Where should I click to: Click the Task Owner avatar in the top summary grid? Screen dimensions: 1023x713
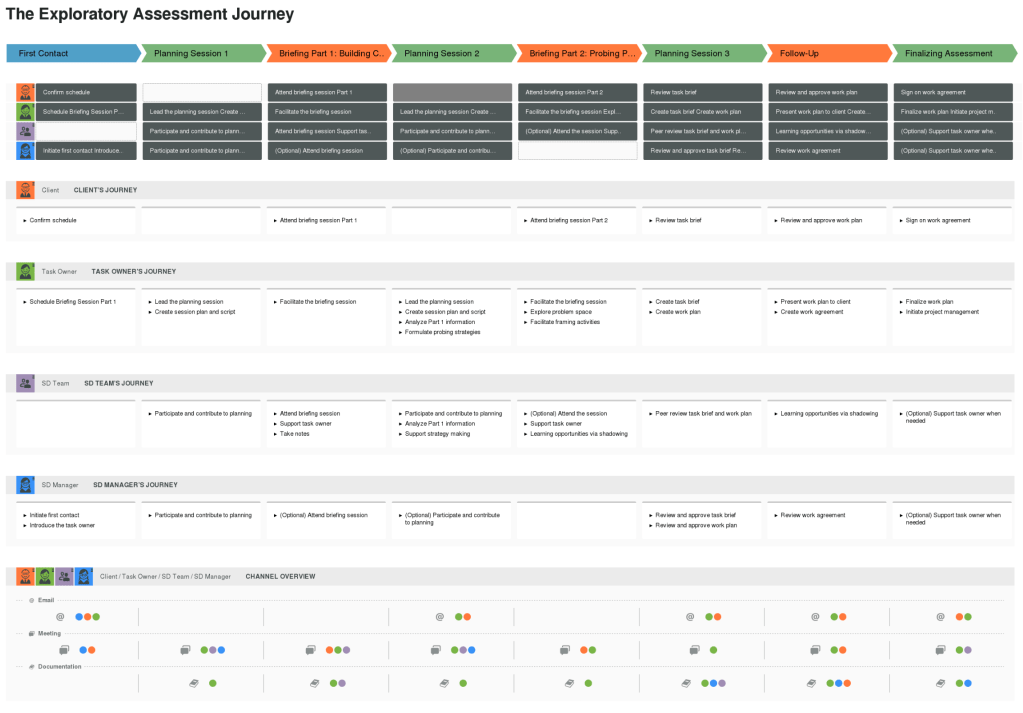point(25,111)
